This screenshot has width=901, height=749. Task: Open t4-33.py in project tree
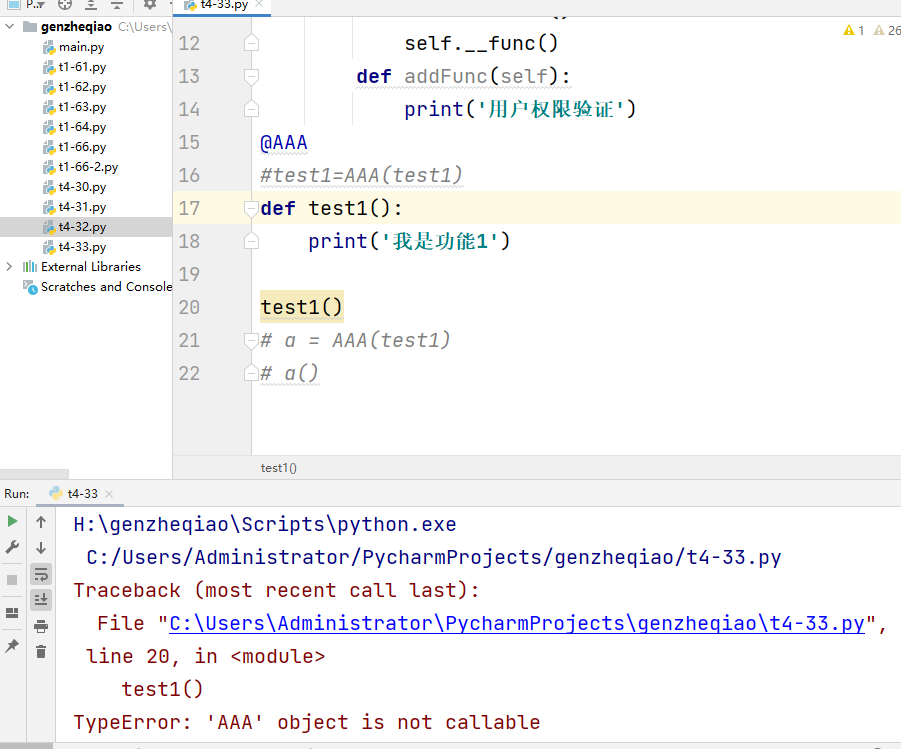tap(82, 247)
